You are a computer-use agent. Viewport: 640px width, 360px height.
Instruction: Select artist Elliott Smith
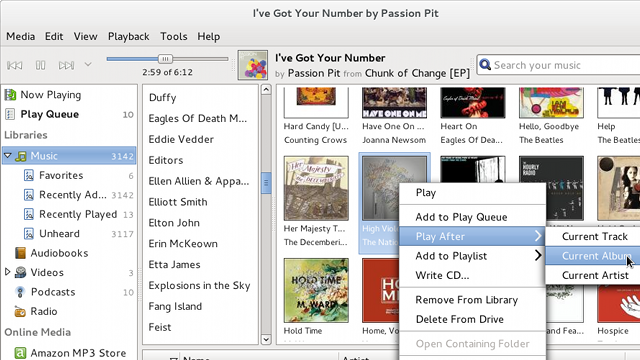click(x=178, y=202)
